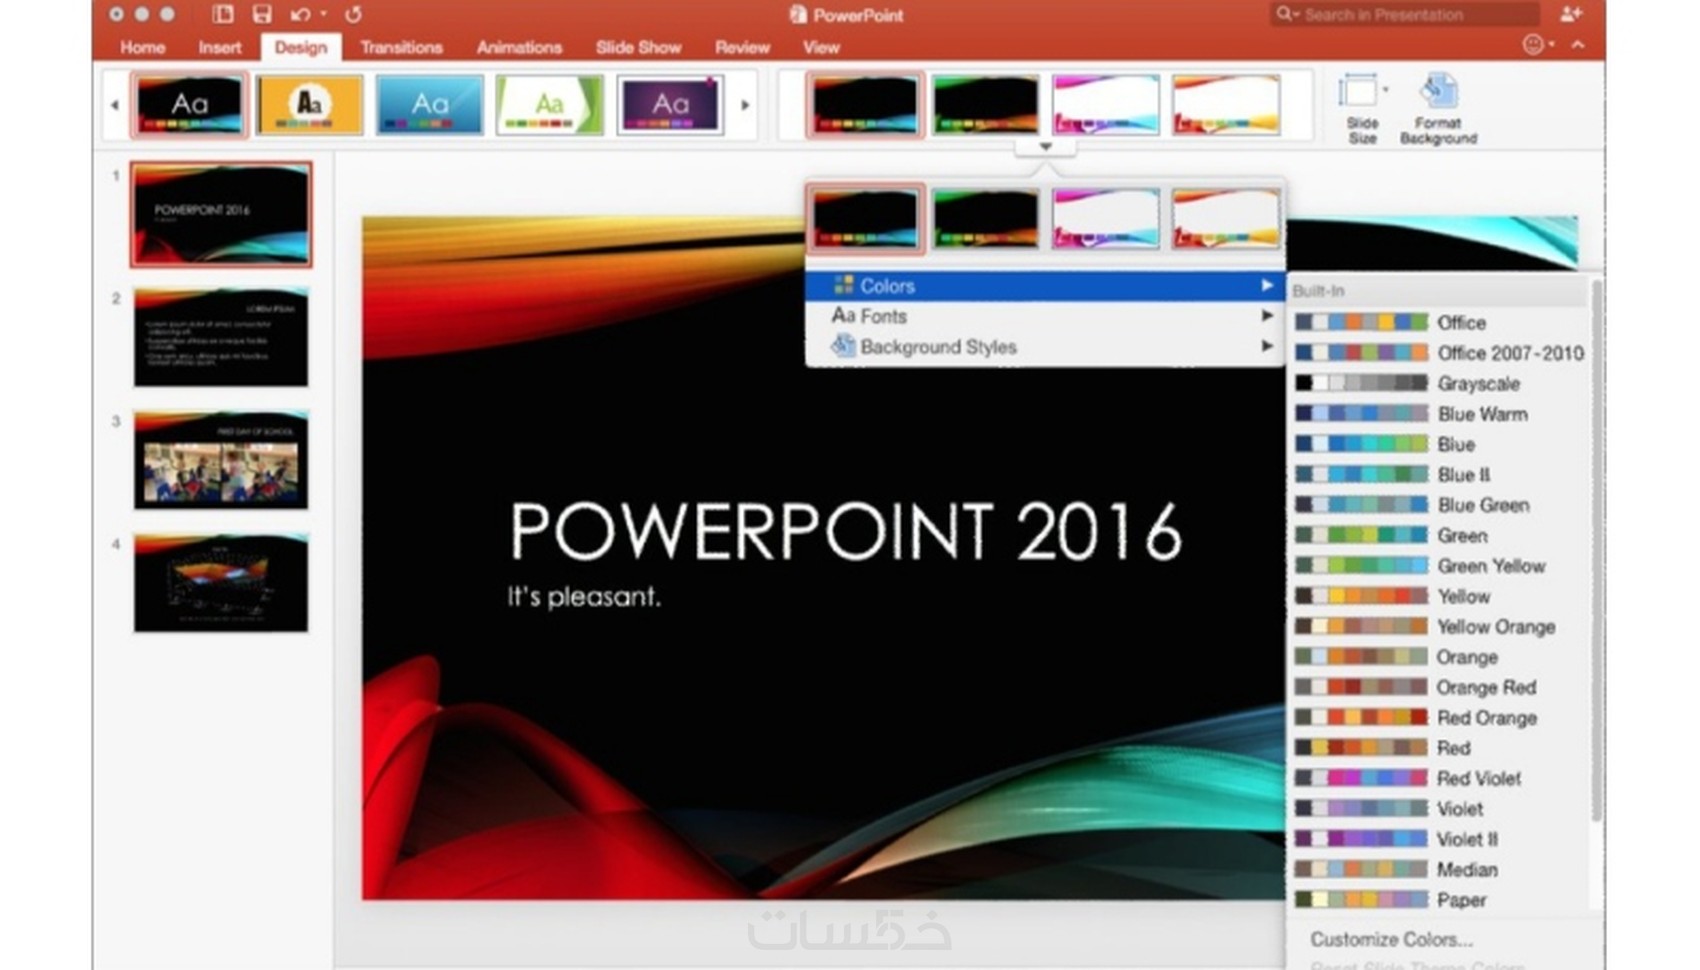This screenshot has width=1700, height=970.
Task: Expand the Colors submenu arrow
Action: click(x=1267, y=285)
